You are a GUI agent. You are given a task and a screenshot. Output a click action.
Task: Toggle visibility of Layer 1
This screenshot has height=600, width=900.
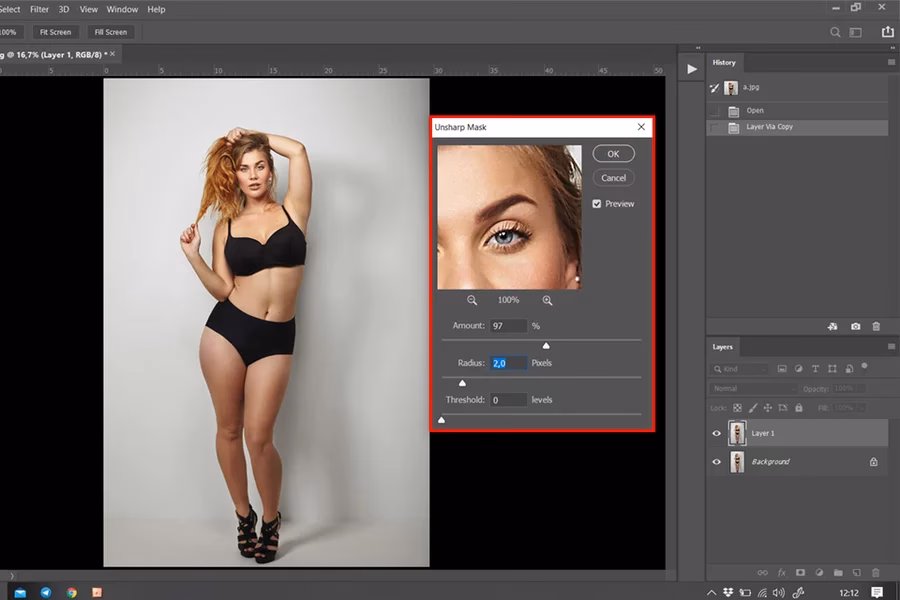pos(714,432)
